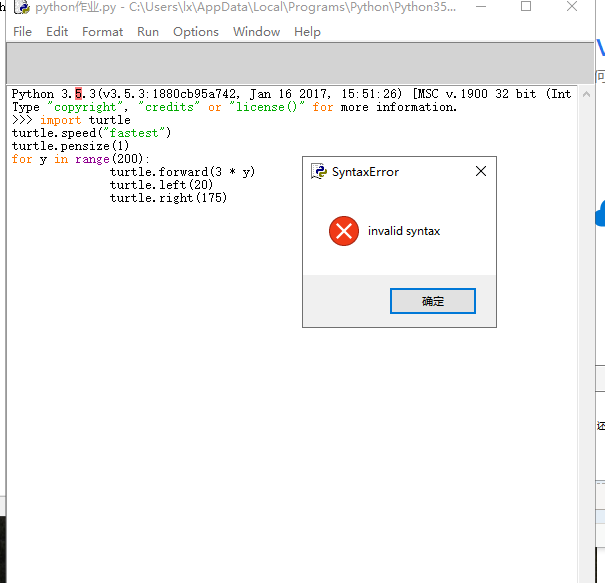Click the turtle.right(175) line
605x583 pixels.
[x=168, y=198]
